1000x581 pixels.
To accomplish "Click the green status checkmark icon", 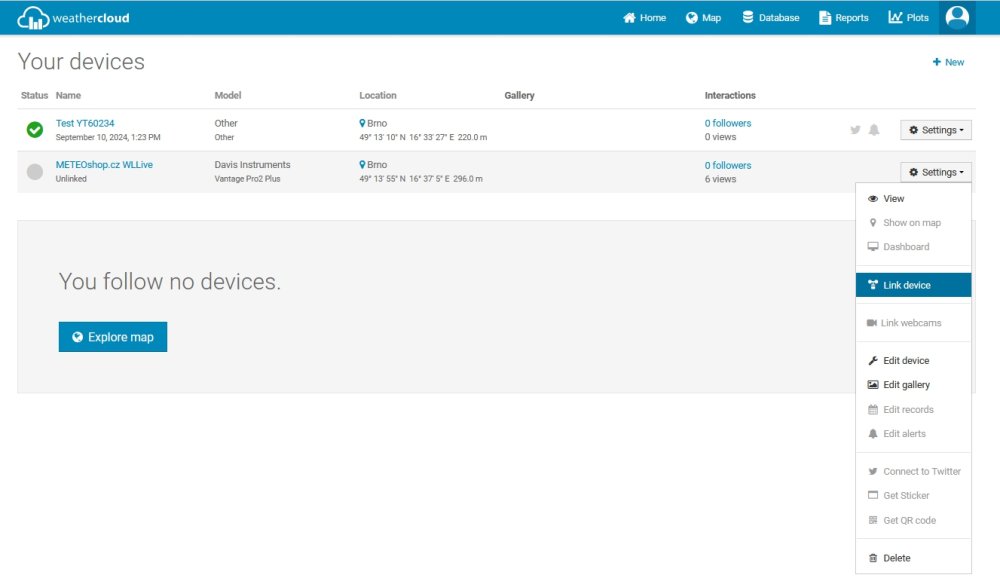I will click(35, 130).
